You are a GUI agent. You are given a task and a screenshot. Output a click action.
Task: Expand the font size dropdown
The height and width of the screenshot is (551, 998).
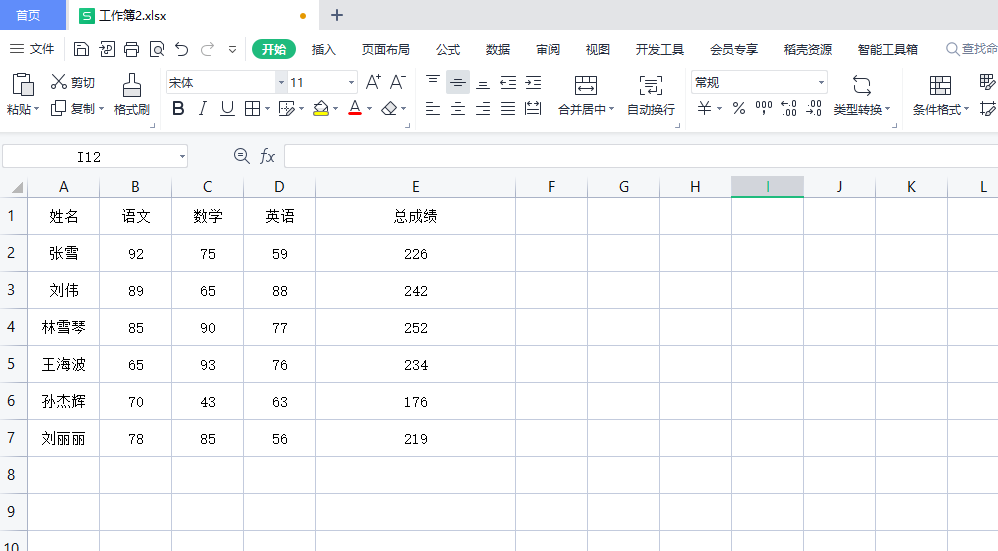351,83
